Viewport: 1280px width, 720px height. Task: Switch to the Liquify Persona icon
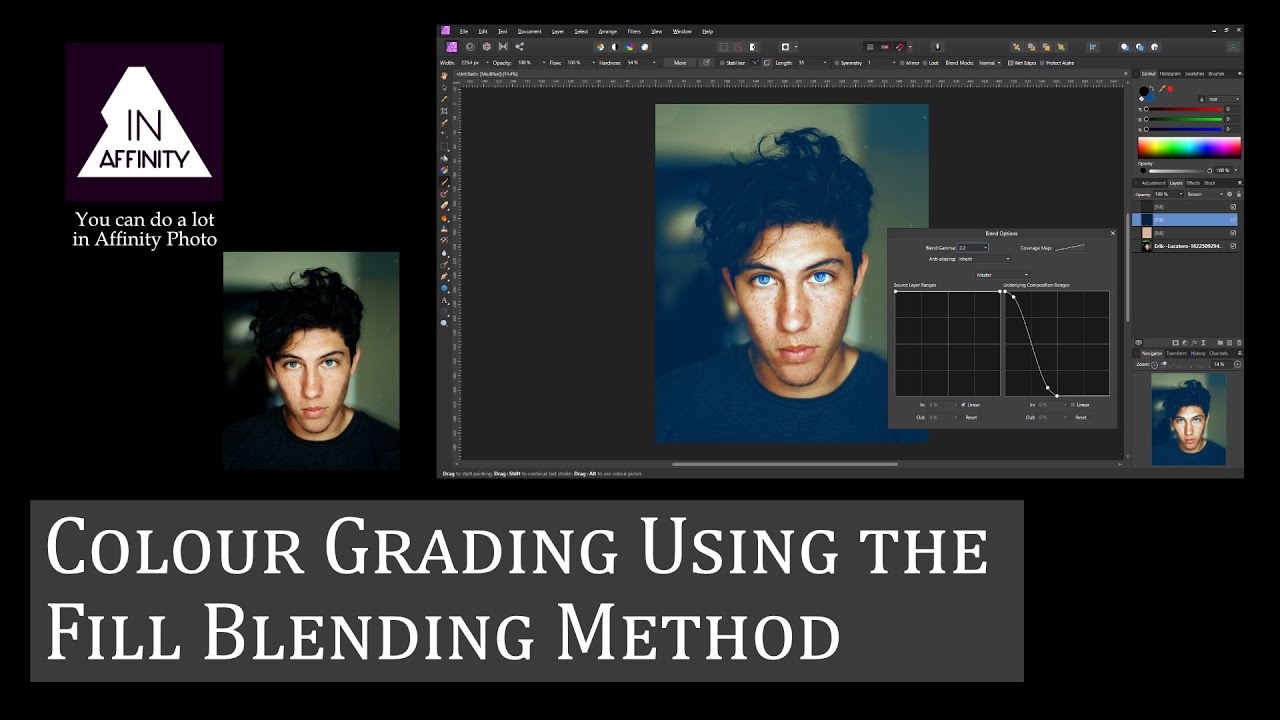(470, 47)
